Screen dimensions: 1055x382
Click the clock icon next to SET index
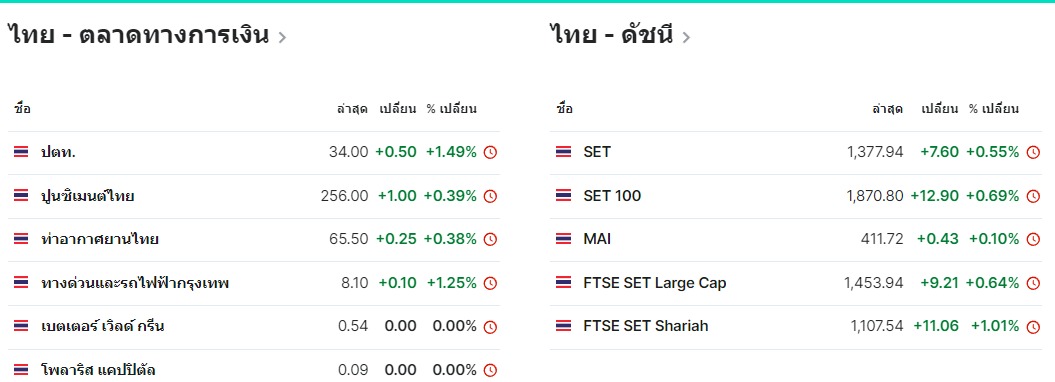coord(1033,153)
